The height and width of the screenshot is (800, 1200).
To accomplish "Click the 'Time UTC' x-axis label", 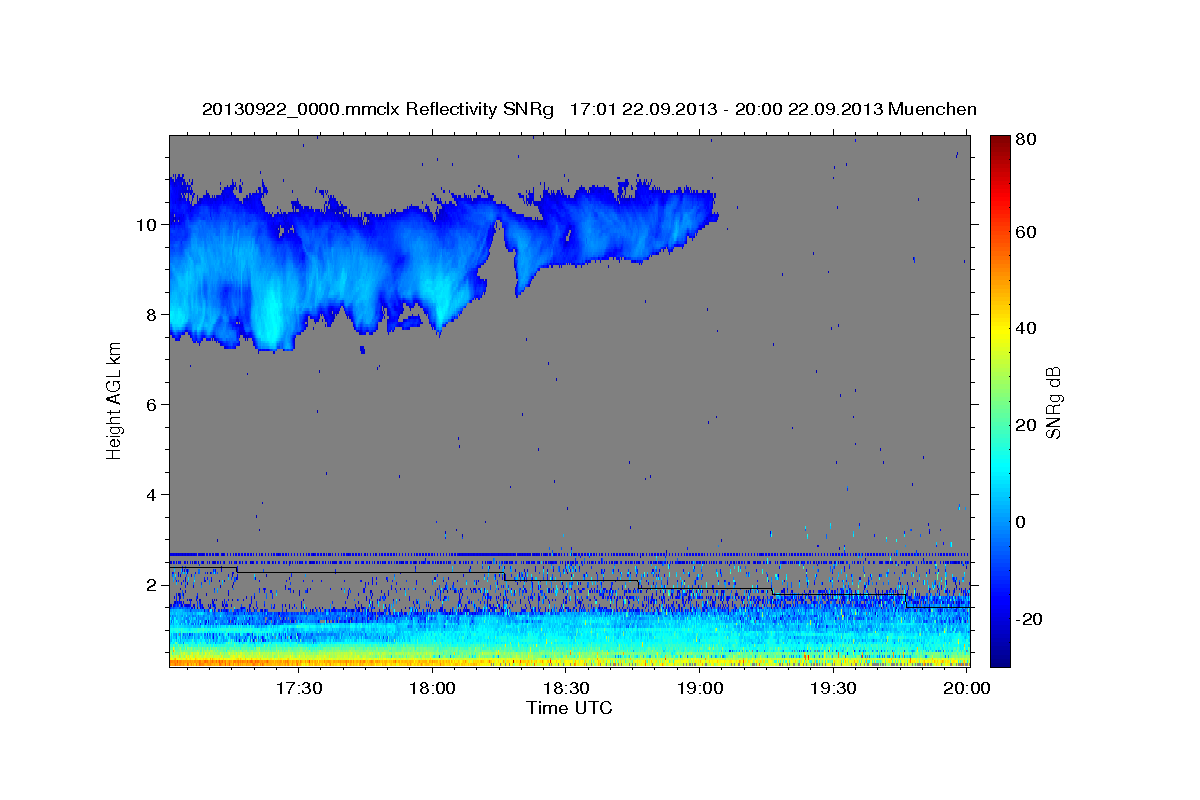I will (569, 708).
